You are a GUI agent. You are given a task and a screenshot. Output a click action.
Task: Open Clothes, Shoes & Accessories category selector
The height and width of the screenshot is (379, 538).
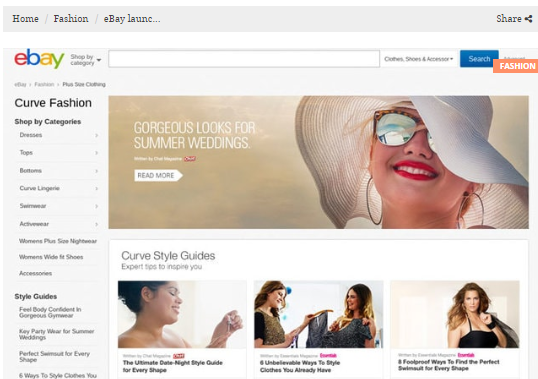[x=419, y=59]
